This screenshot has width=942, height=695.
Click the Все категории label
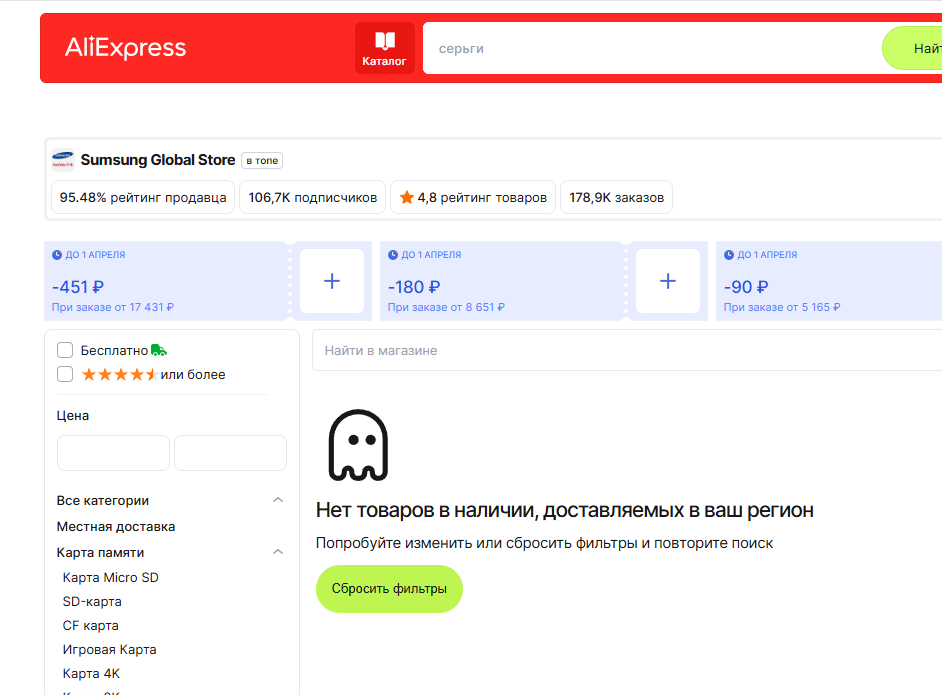point(103,500)
